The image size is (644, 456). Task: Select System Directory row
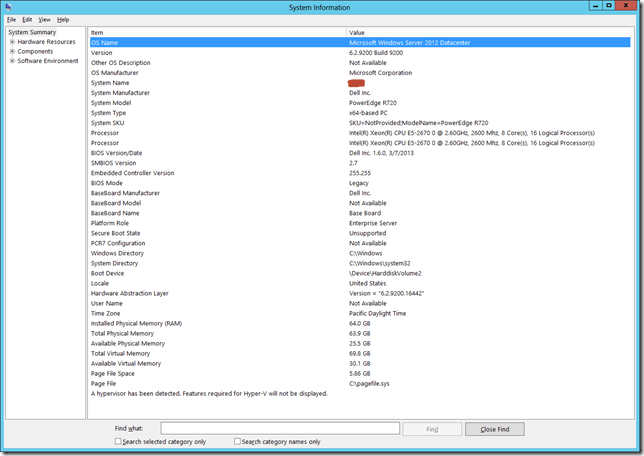[360, 263]
